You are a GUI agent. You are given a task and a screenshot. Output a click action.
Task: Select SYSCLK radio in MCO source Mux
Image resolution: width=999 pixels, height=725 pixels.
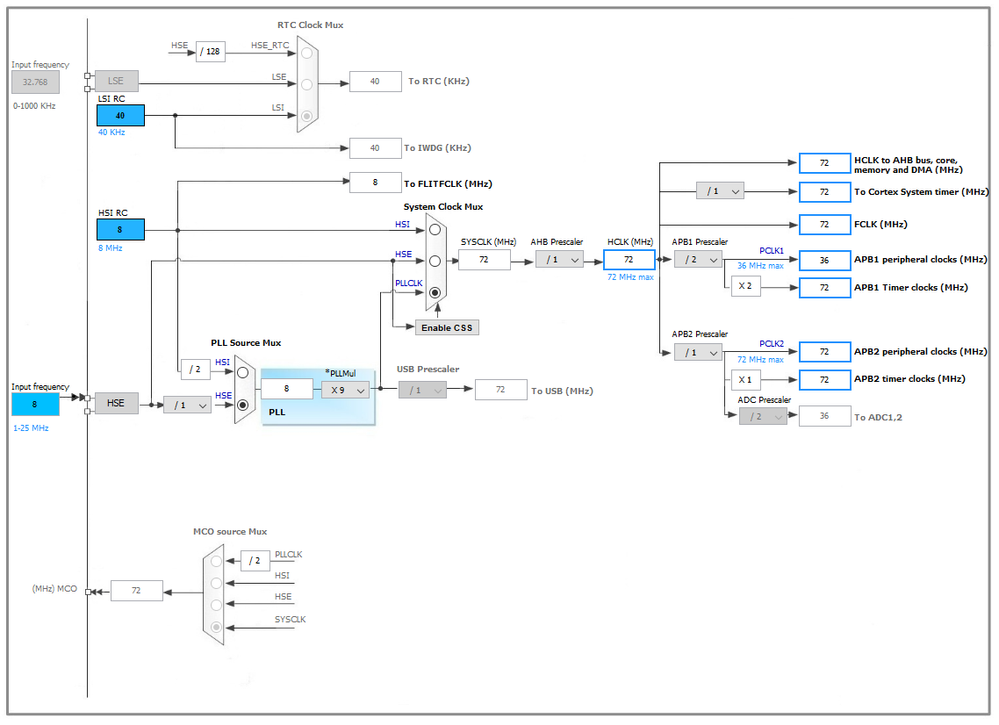point(217,627)
